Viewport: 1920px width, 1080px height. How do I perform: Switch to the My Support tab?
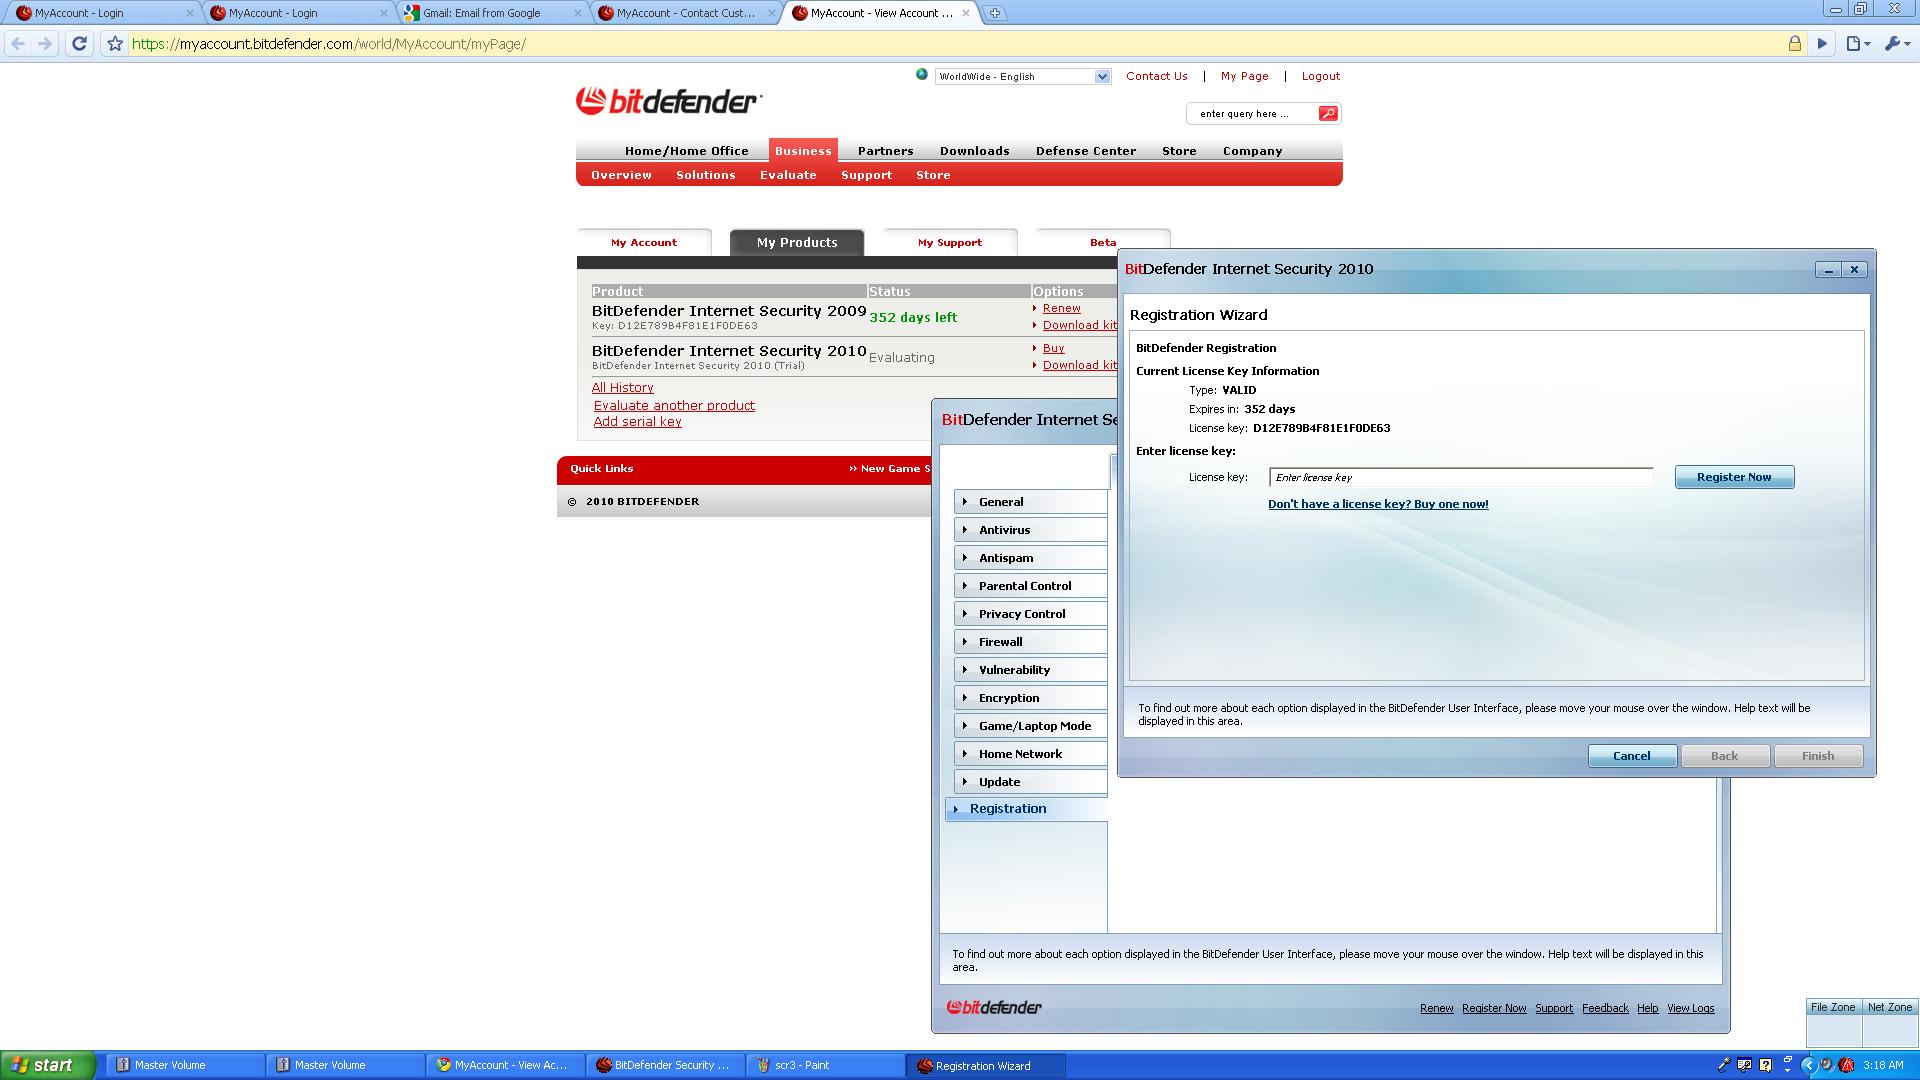tap(949, 242)
